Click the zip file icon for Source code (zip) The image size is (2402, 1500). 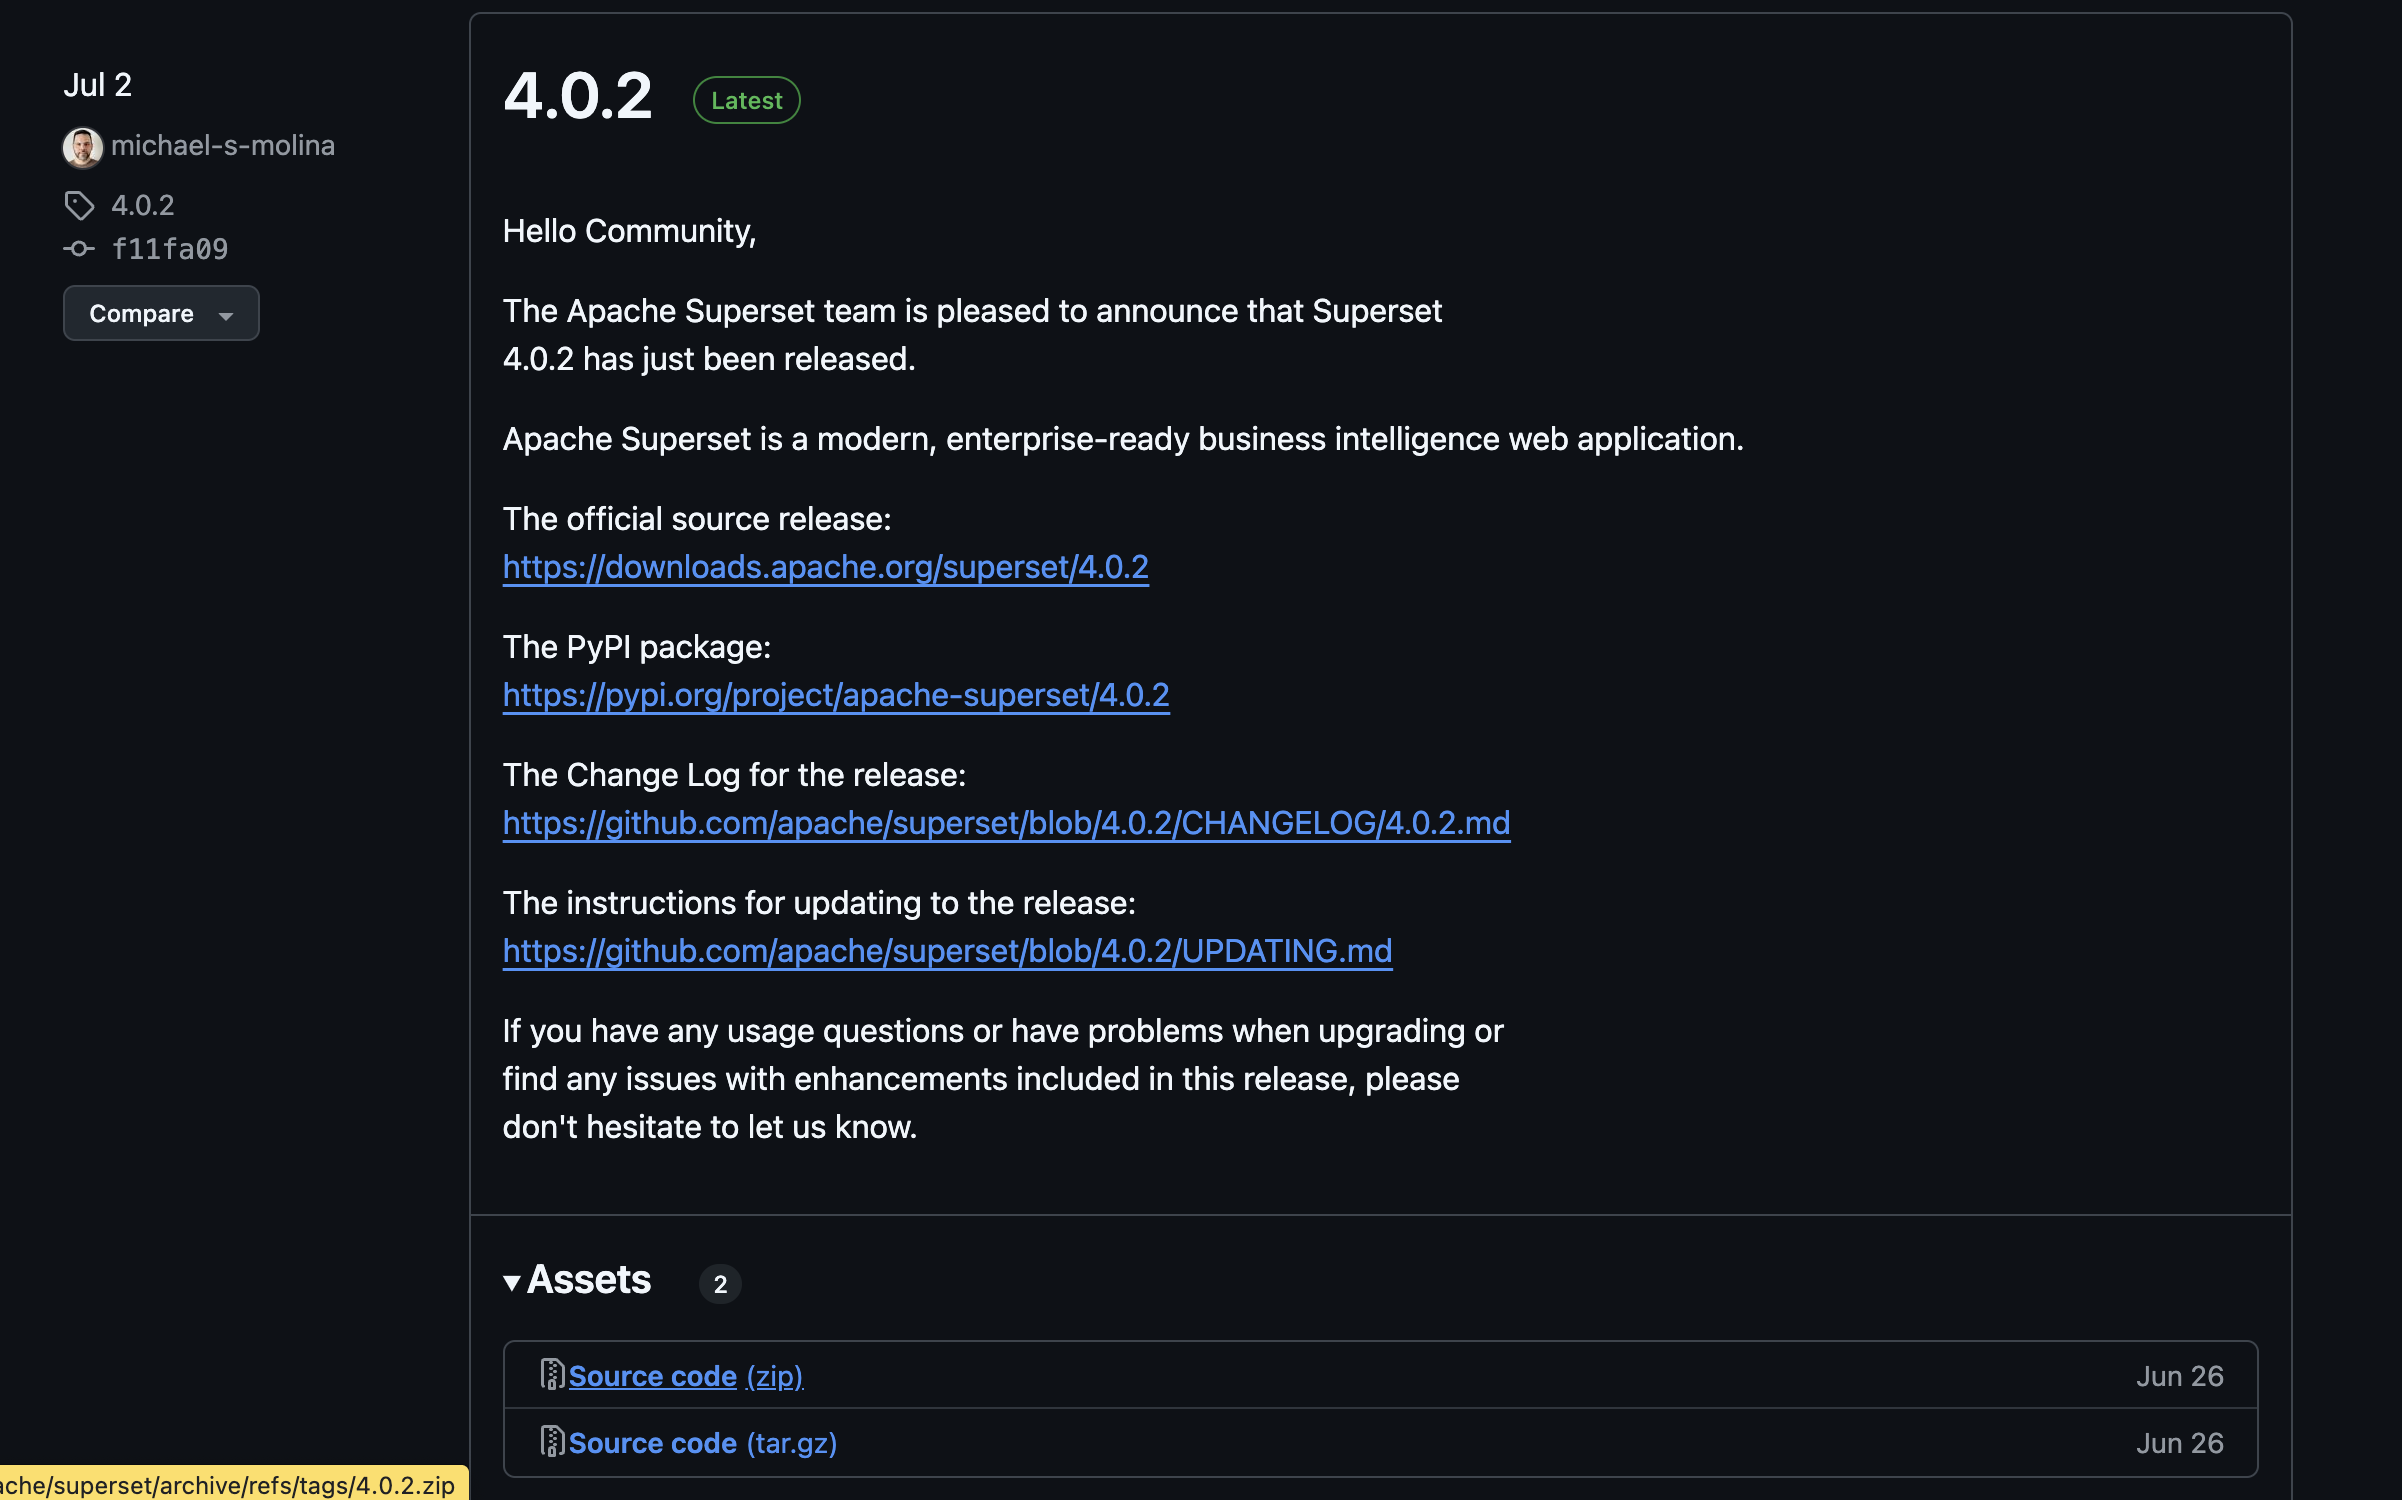[551, 1375]
